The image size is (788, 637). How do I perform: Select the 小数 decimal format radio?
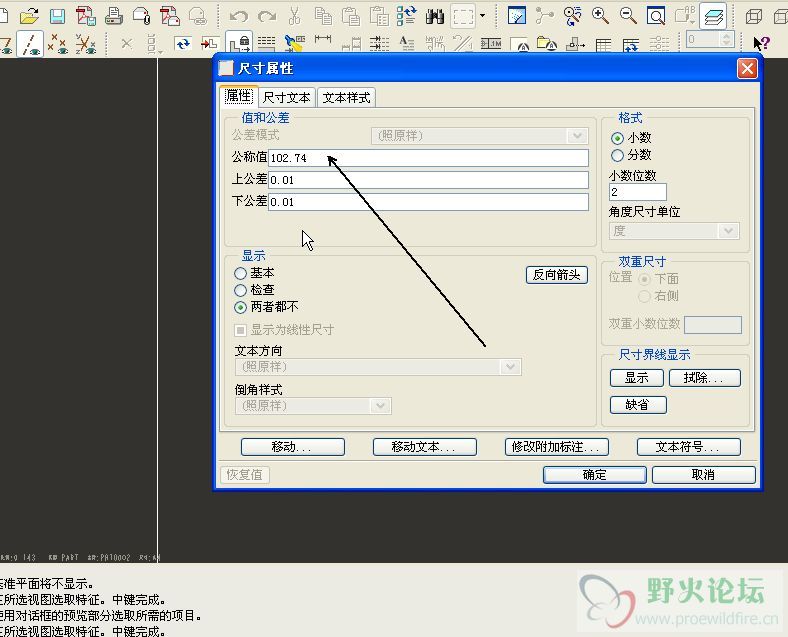(618, 138)
